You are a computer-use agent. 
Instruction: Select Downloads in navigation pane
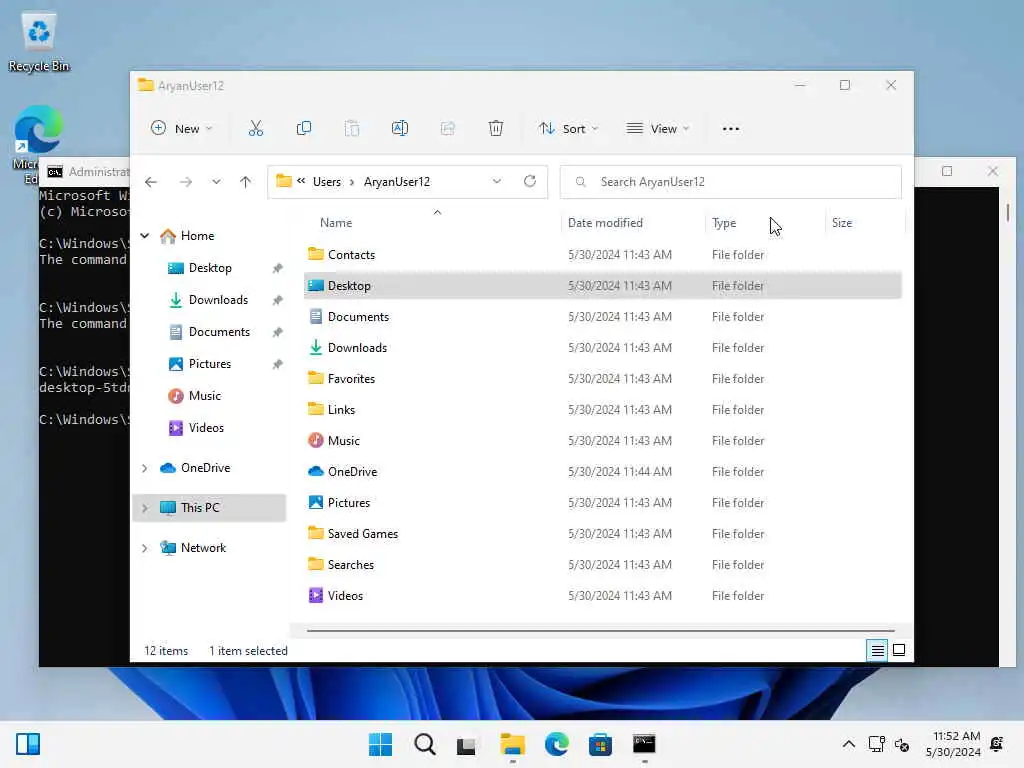tap(218, 300)
